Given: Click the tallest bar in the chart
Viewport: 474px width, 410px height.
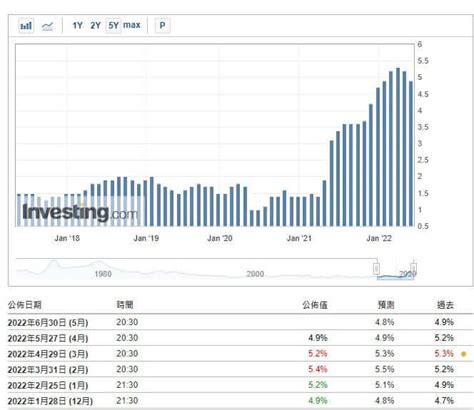Looking at the screenshot, I should tap(398, 147).
